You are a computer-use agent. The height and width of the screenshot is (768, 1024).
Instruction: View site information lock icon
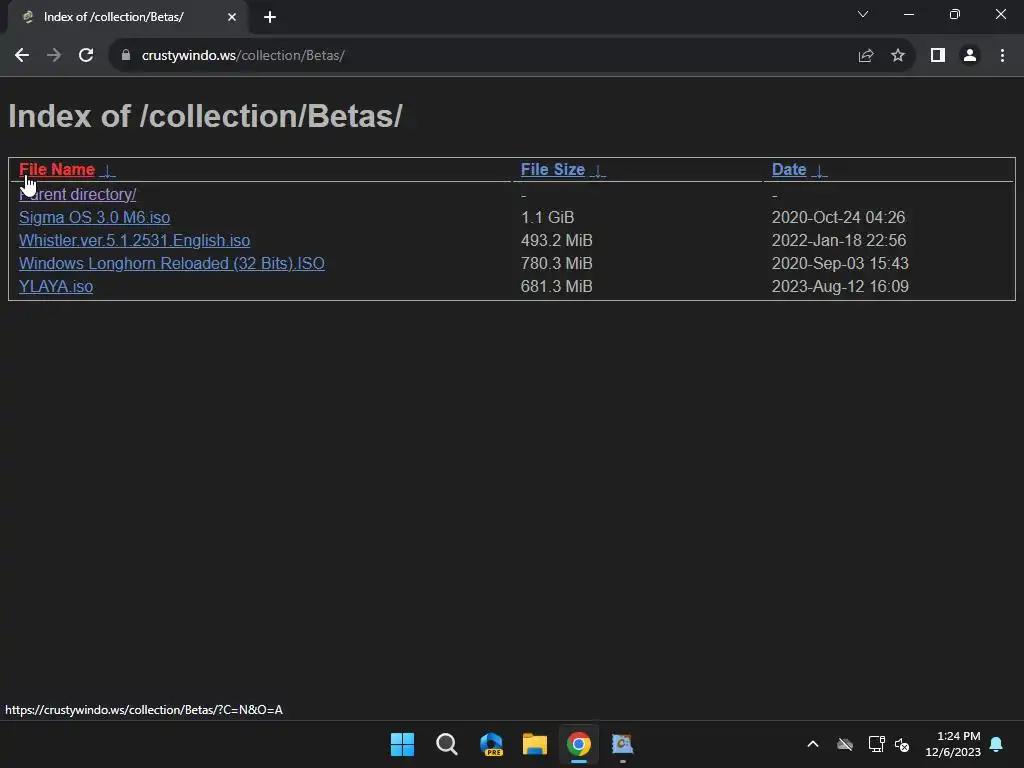[126, 56]
